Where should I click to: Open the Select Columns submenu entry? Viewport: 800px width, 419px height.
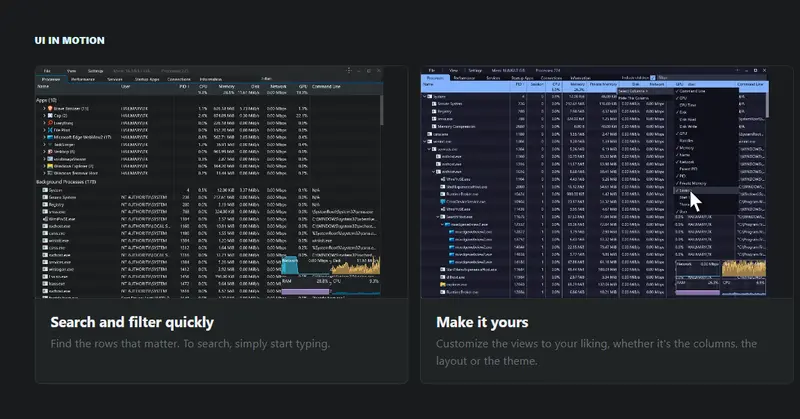click(x=645, y=91)
